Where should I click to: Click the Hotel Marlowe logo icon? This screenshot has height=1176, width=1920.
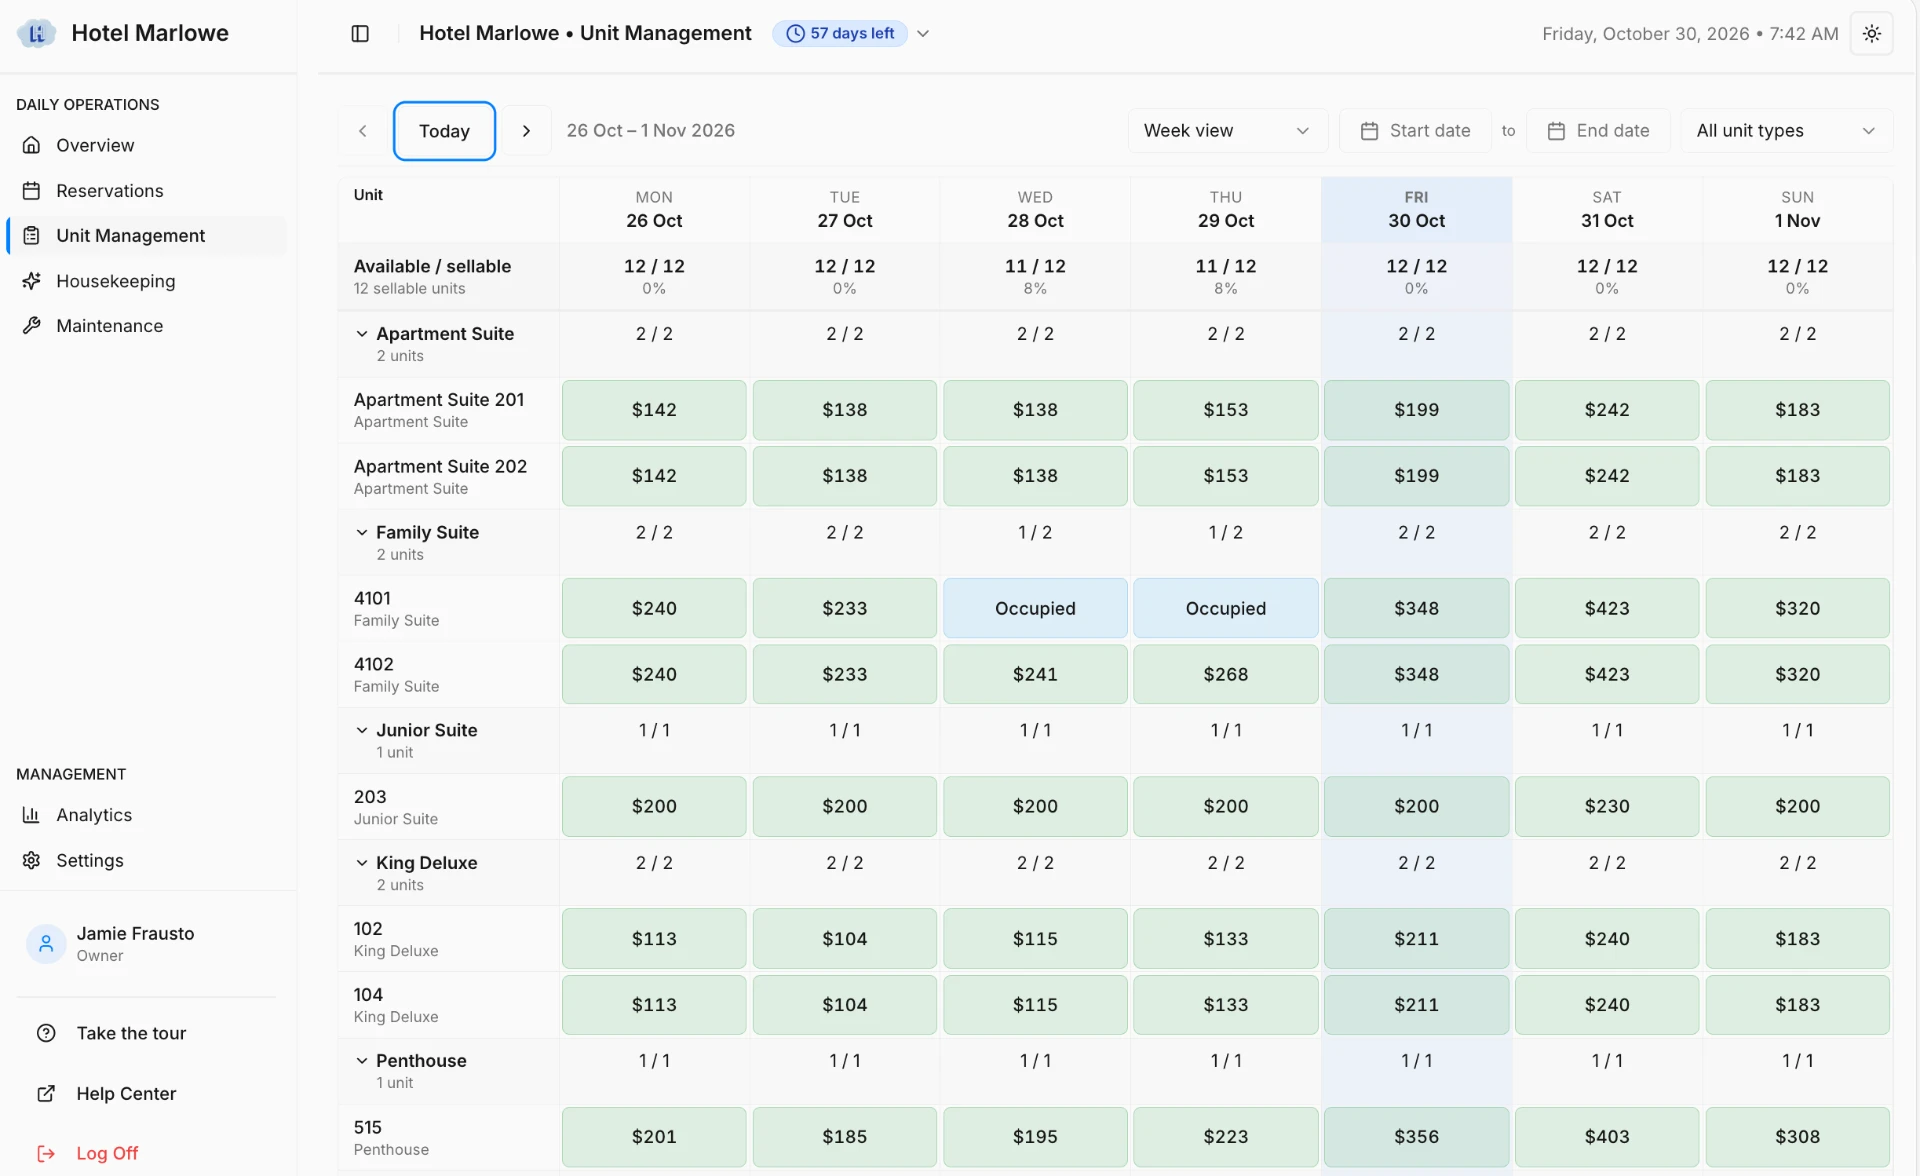[36, 33]
